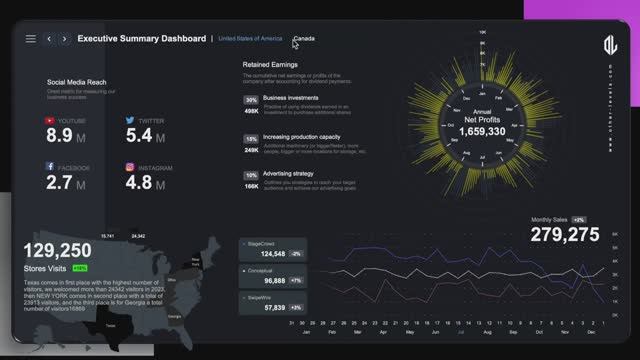Click the Jan month axis label
Screen dimensions: 640x360
coord(306,332)
